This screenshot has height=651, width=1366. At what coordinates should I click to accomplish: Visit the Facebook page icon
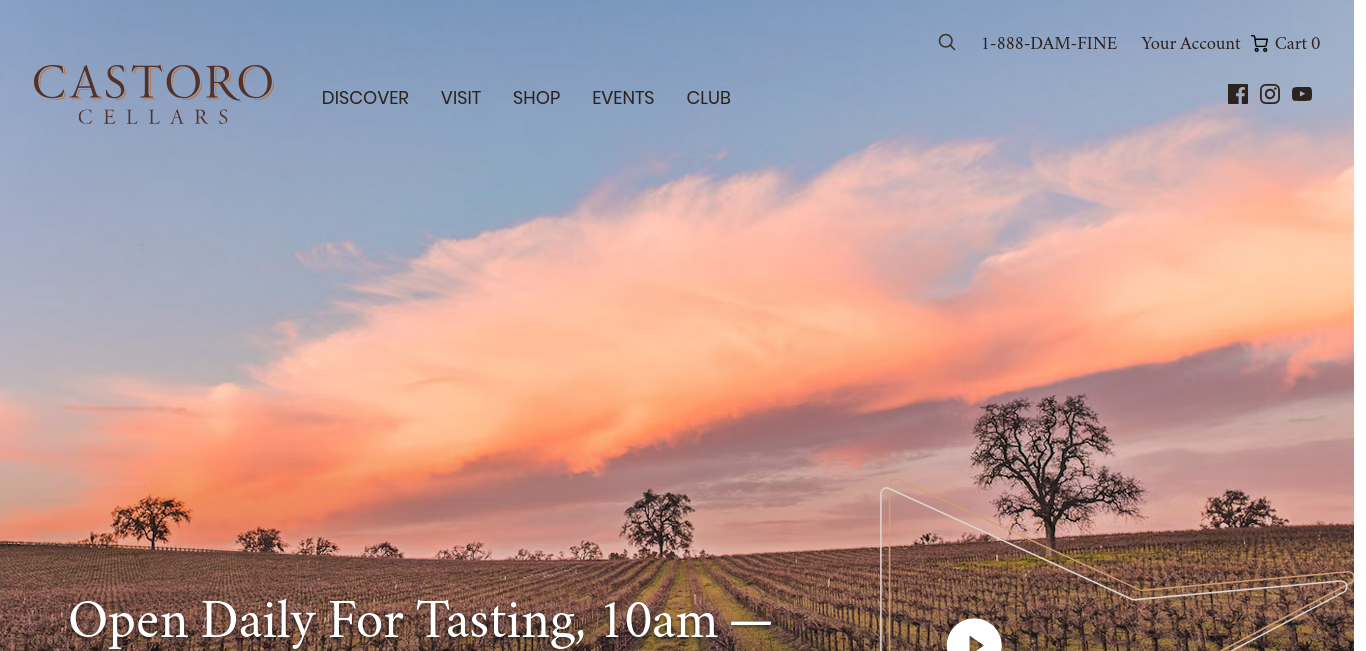click(x=1238, y=94)
